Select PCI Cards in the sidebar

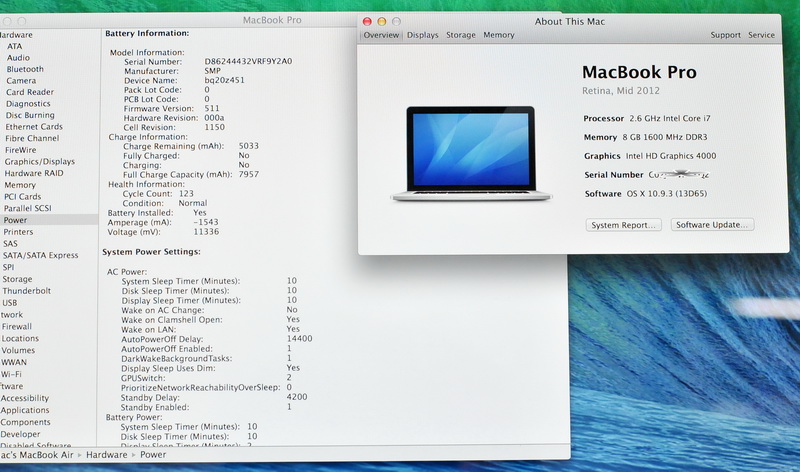pos(22,197)
